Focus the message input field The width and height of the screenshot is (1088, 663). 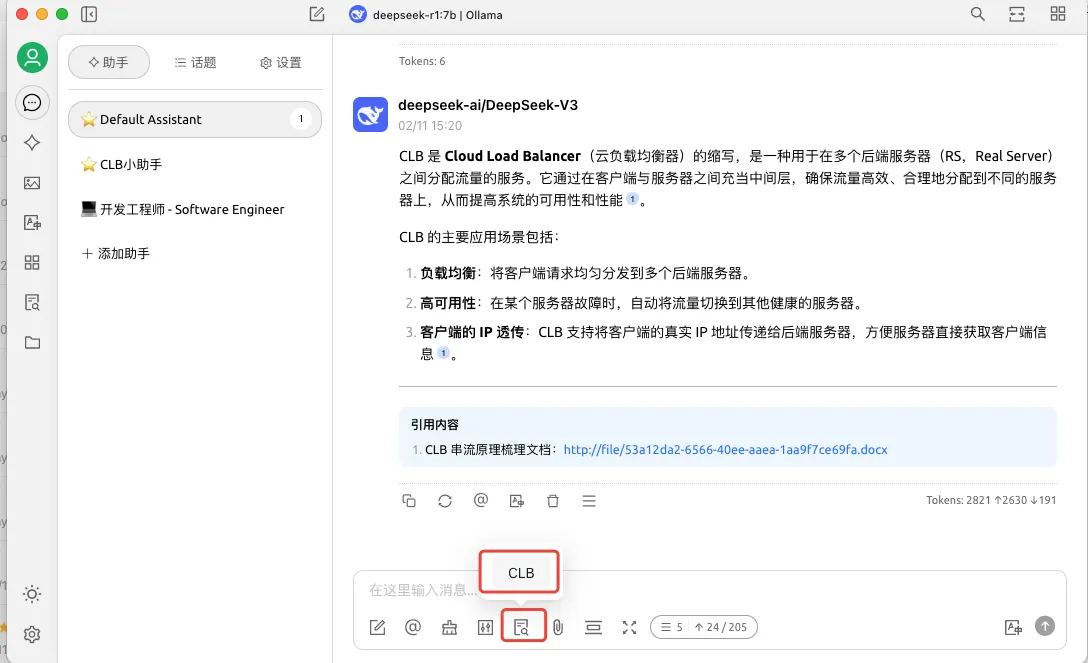pos(708,590)
